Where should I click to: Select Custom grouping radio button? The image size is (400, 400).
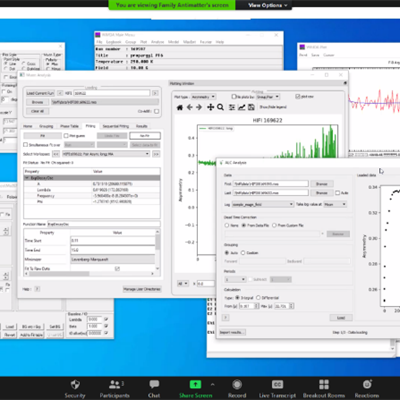[x=243, y=253]
